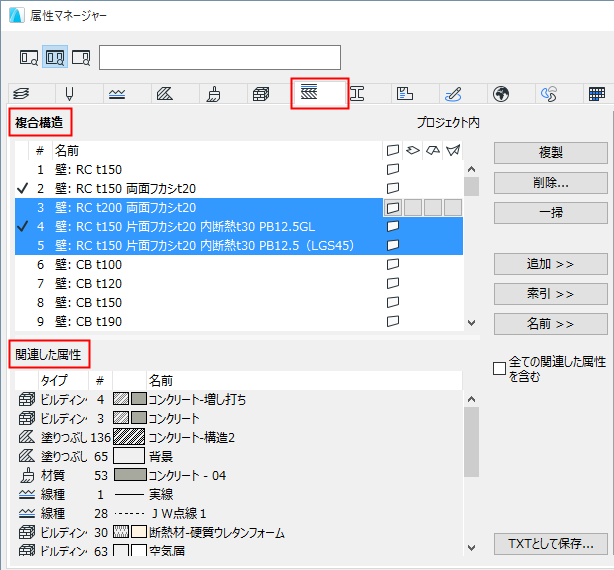Sort composites by 名前 column header
The width and height of the screenshot is (614, 570).
(x=217, y=151)
